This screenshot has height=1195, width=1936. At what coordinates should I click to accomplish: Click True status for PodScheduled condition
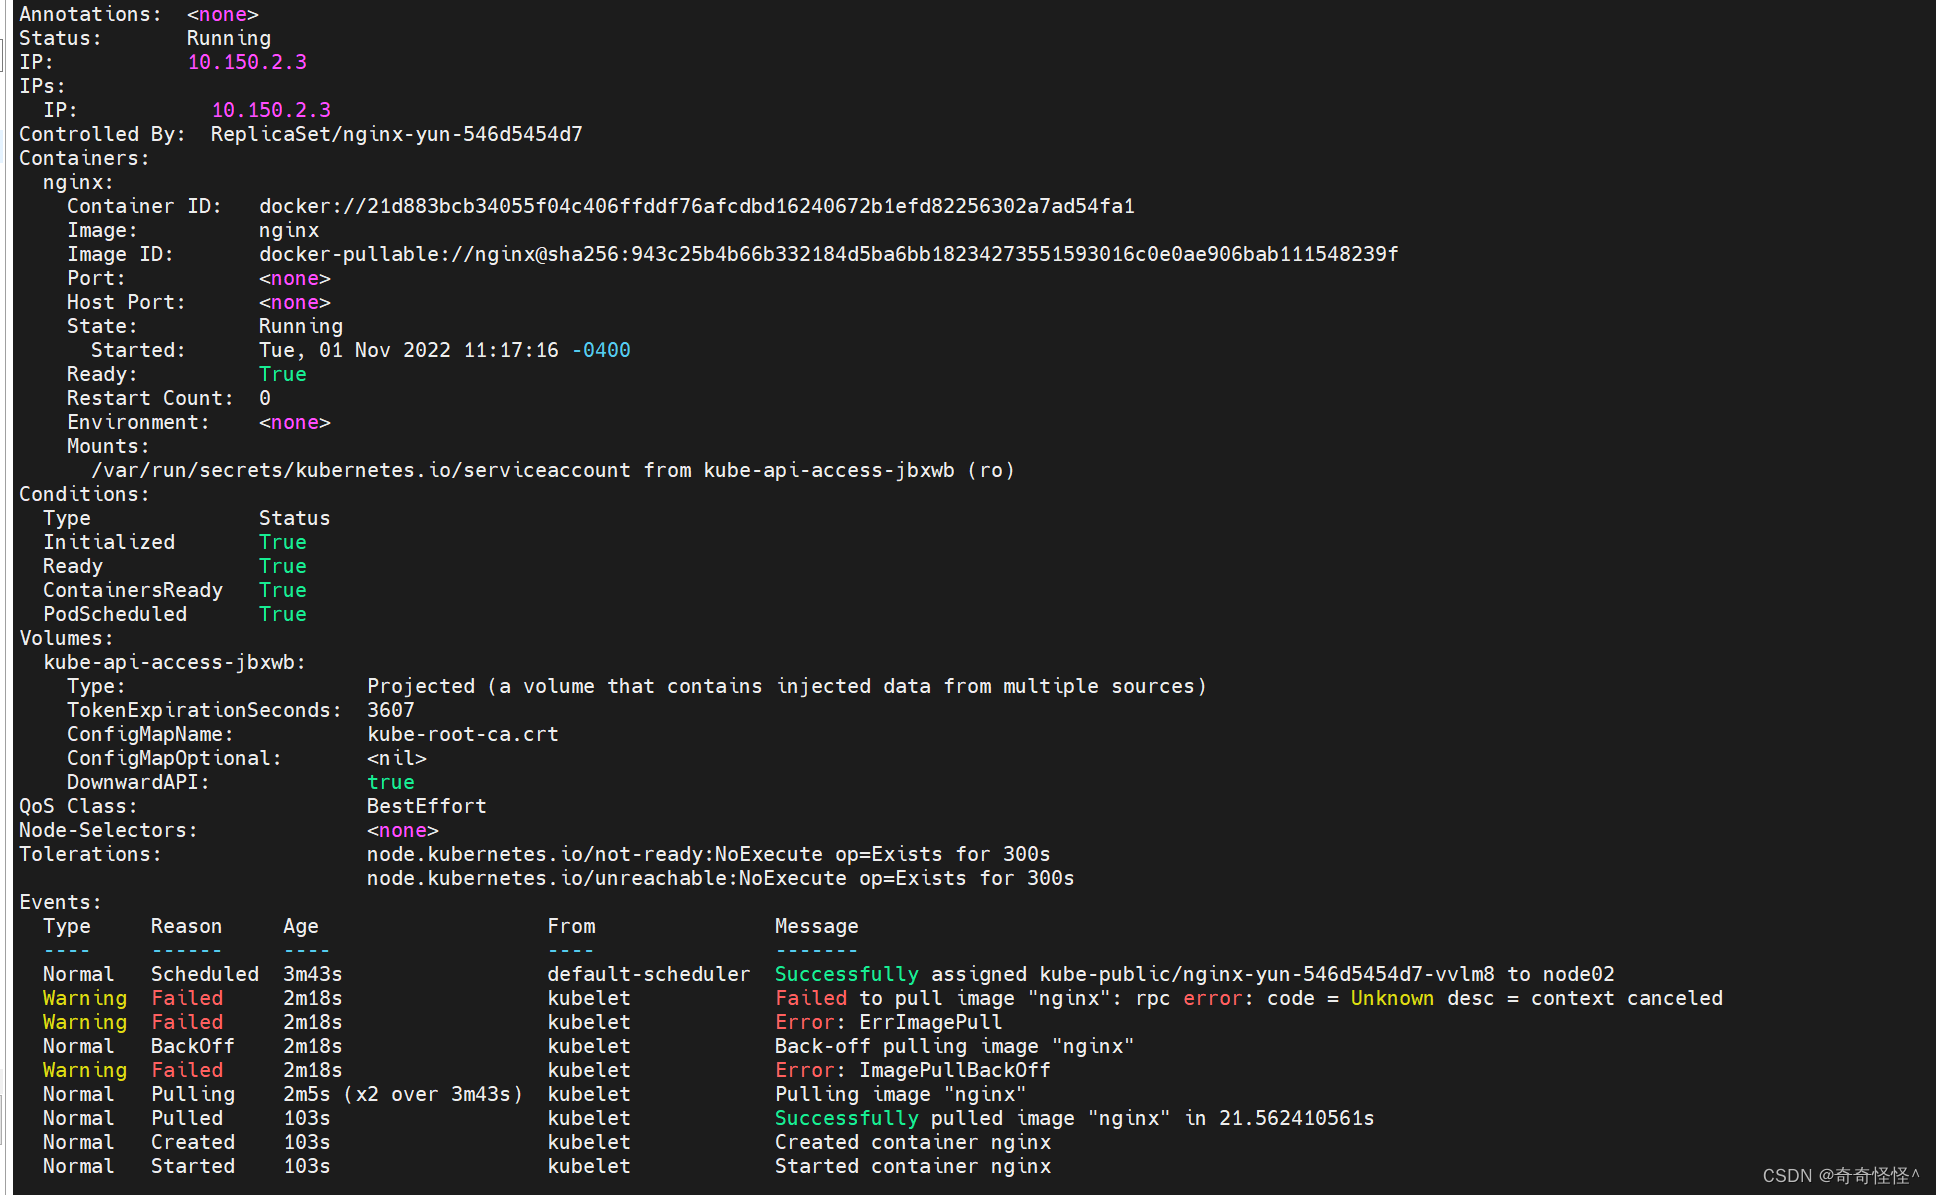tap(282, 614)
